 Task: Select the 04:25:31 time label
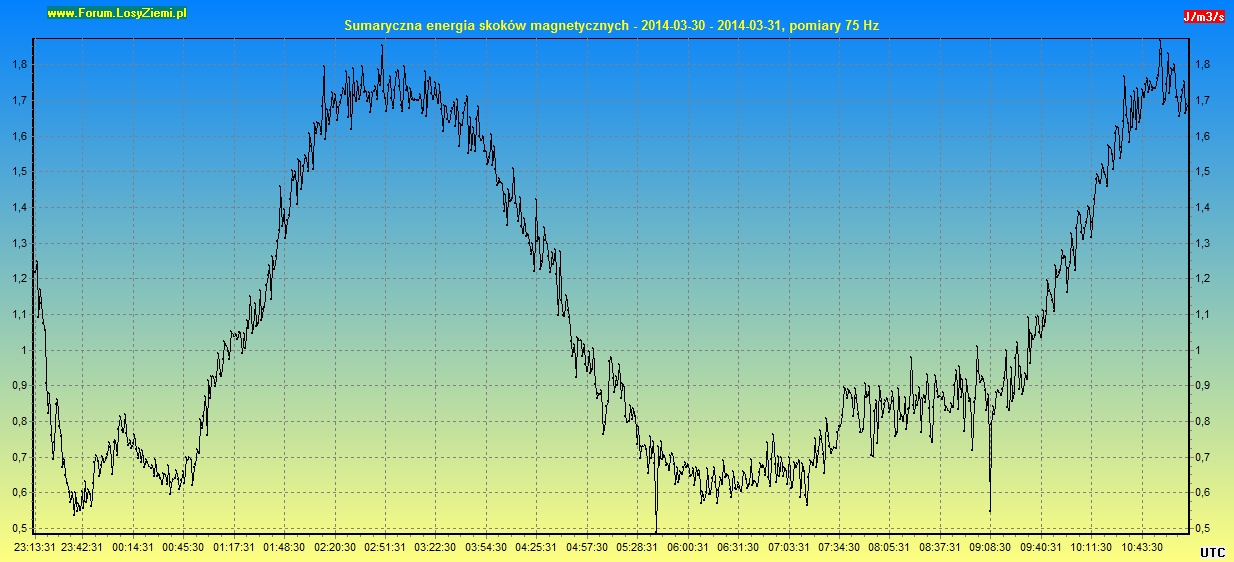point(536,547)
